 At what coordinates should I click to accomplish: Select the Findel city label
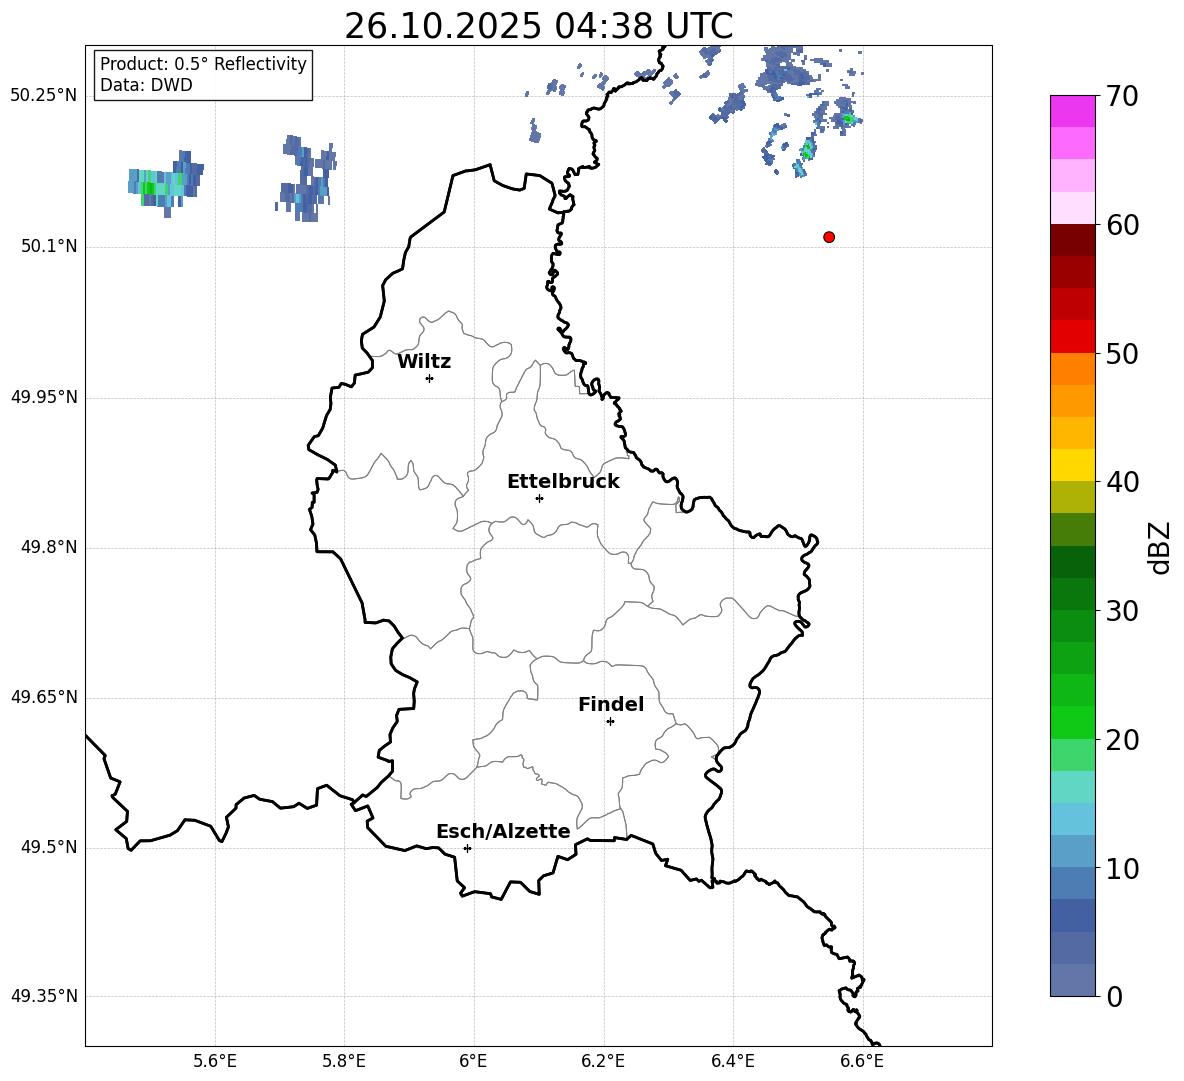pyautogui.click(x=611, y=704)
